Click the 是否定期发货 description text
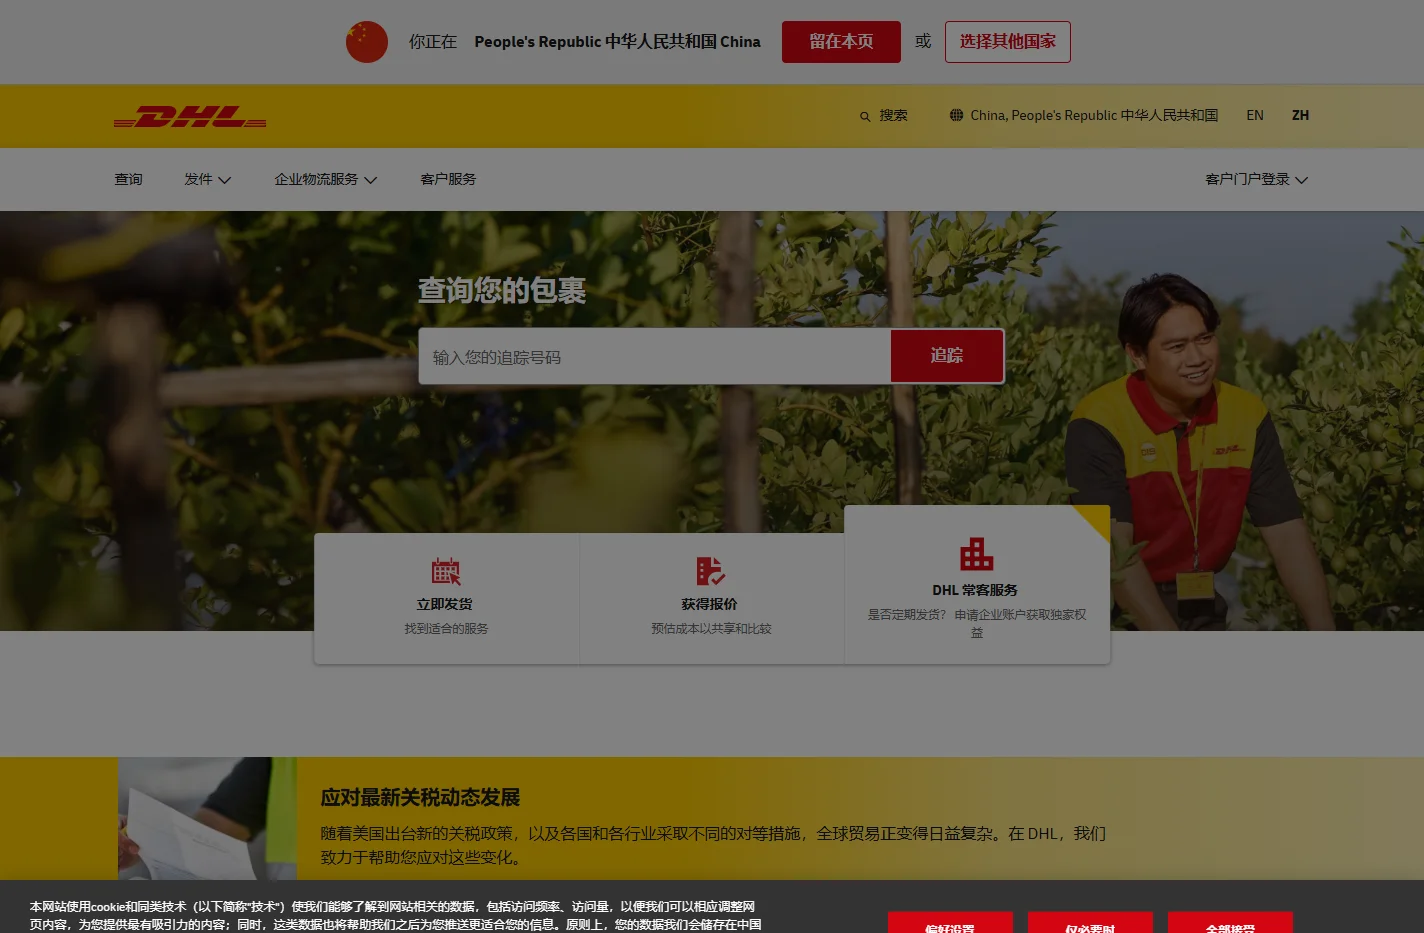This screenshot has width=1424, height=933. coord(977,623)
